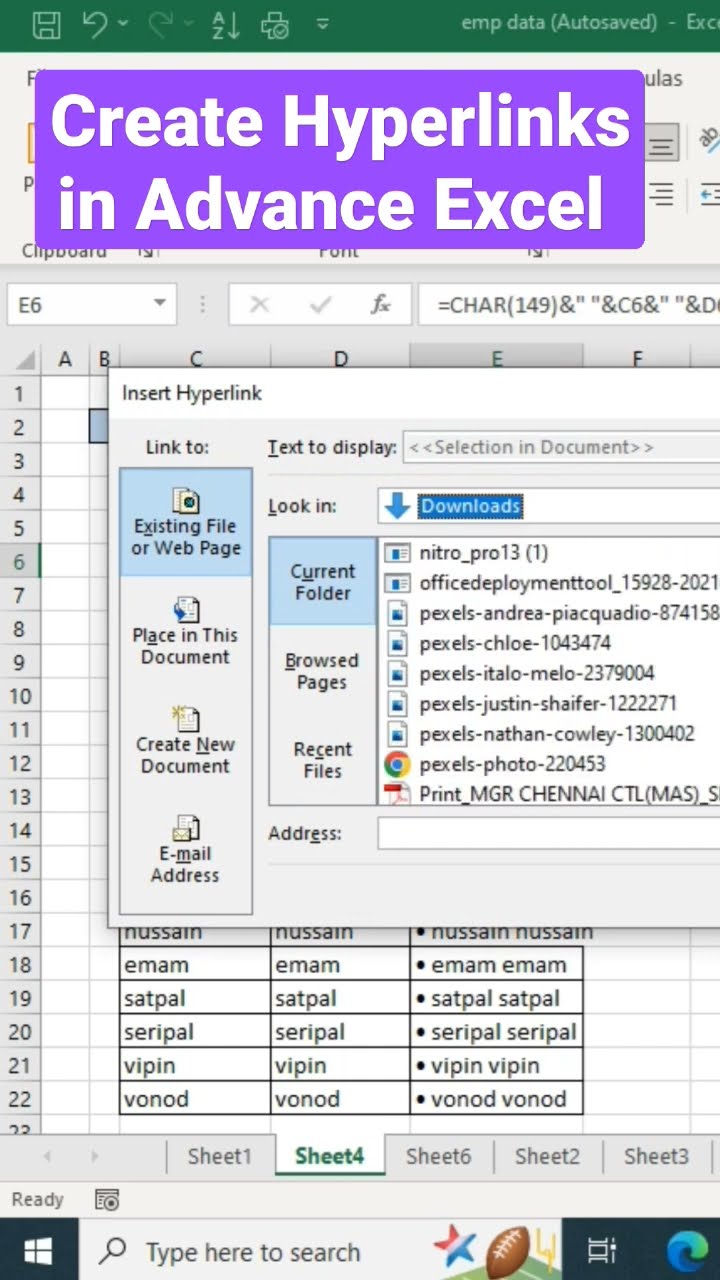The image size is (720, 1280).
Task: Click cell vonod in column C
Action: [195, 1099]
